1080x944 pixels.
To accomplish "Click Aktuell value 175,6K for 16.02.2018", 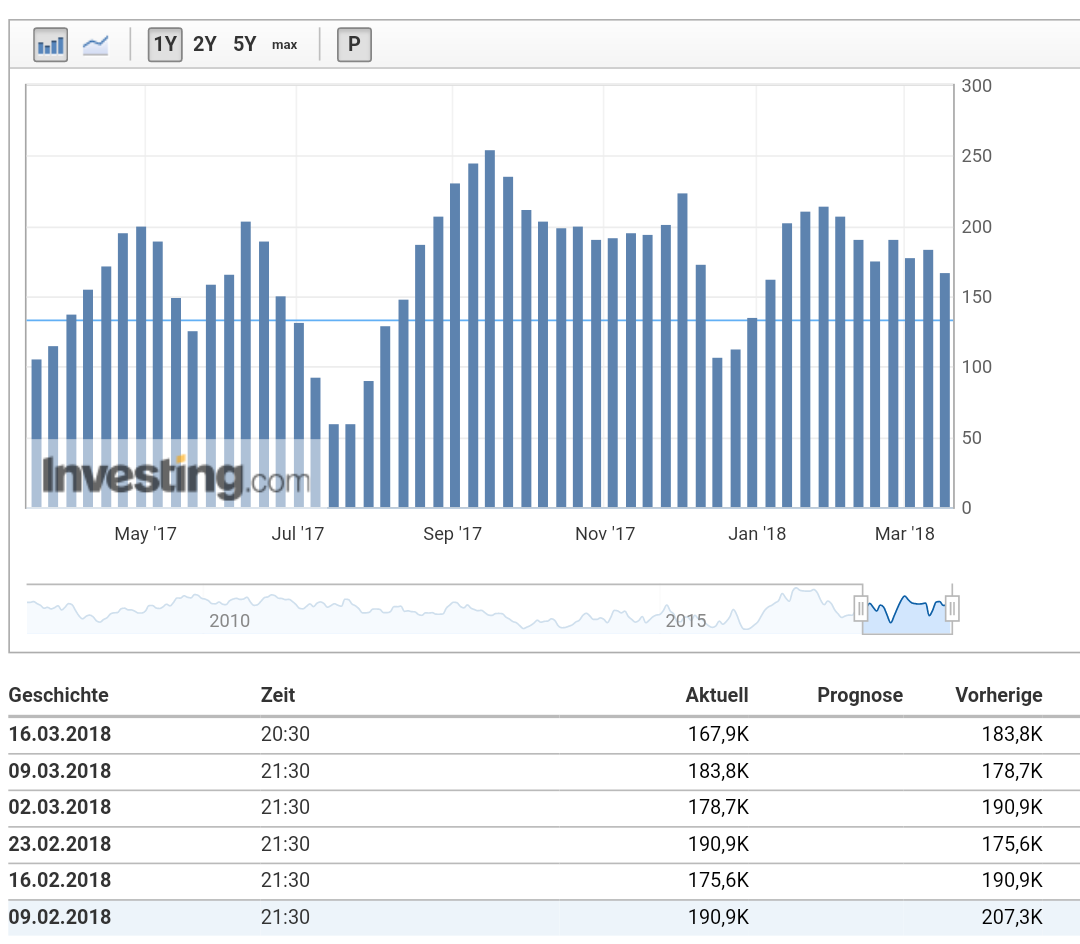I will (x=718, y=880).
